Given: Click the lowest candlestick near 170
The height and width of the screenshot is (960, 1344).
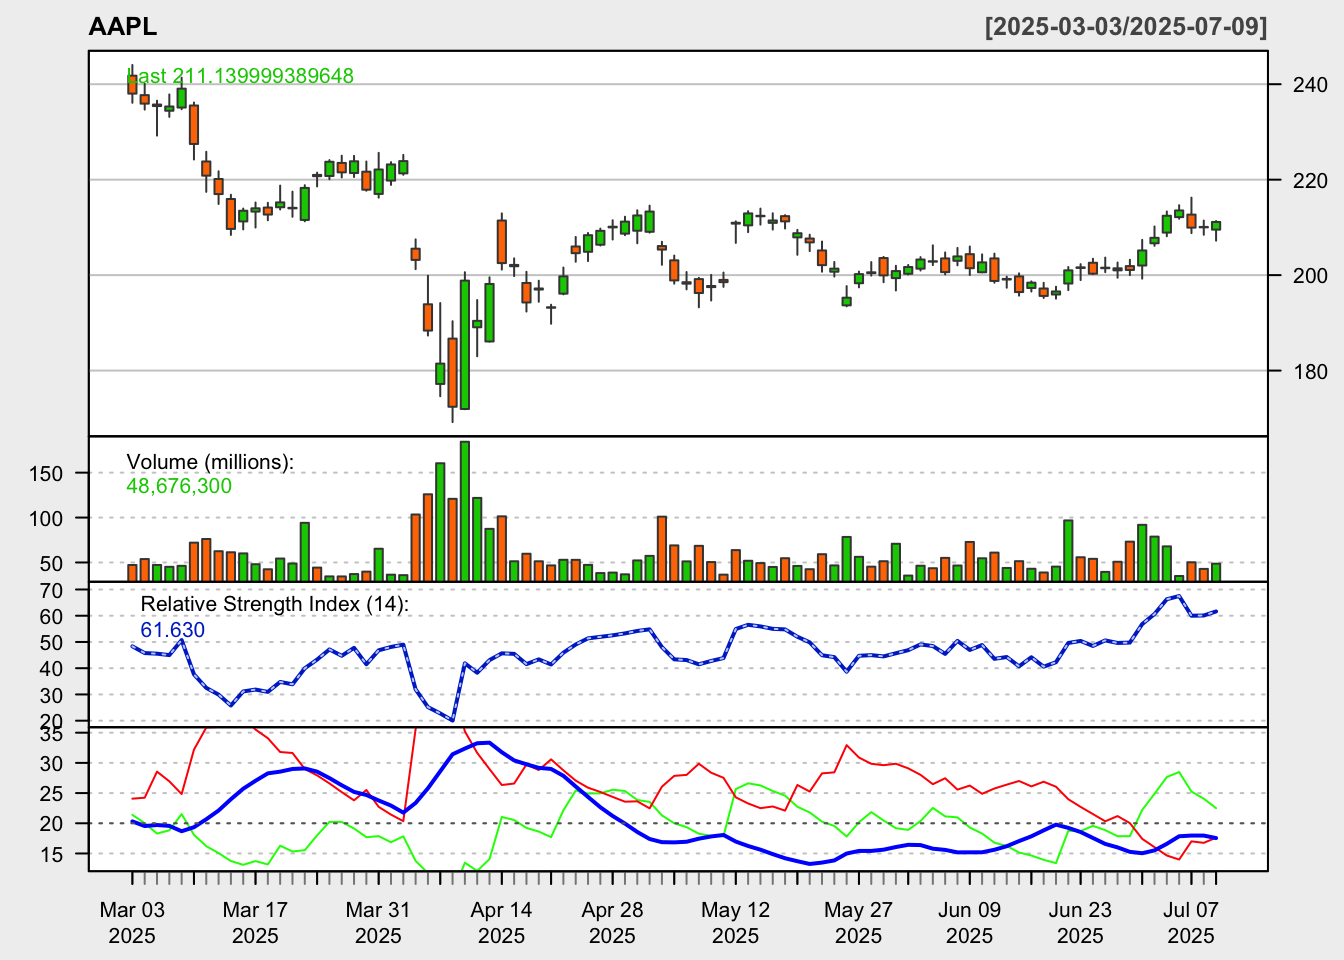Looking at the screenshot, I should coord(452,372).
